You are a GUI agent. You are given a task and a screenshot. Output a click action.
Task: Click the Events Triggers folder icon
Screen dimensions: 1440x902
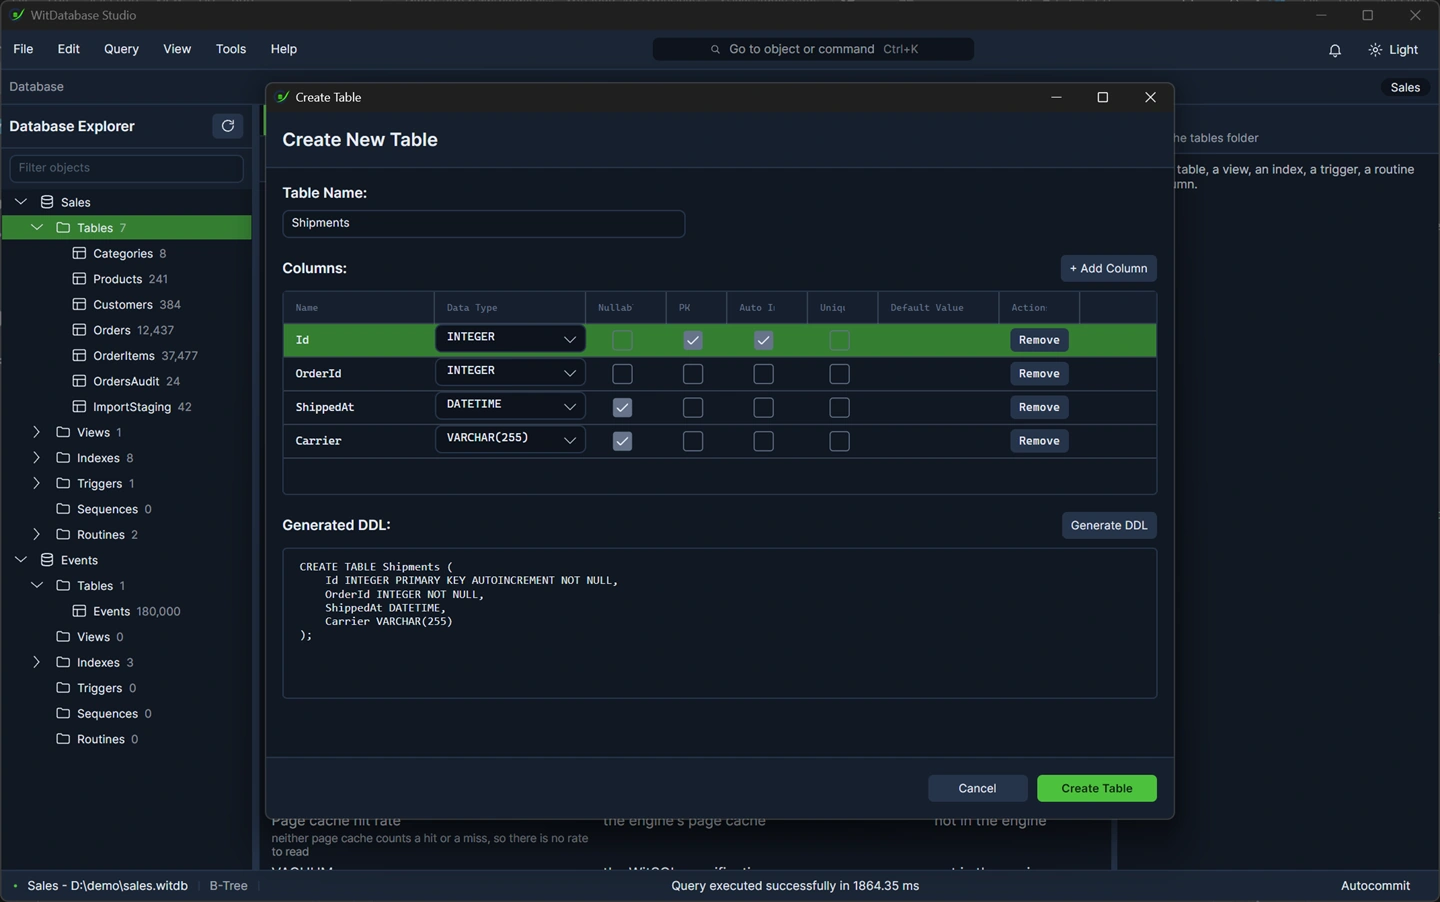[63, 688]
